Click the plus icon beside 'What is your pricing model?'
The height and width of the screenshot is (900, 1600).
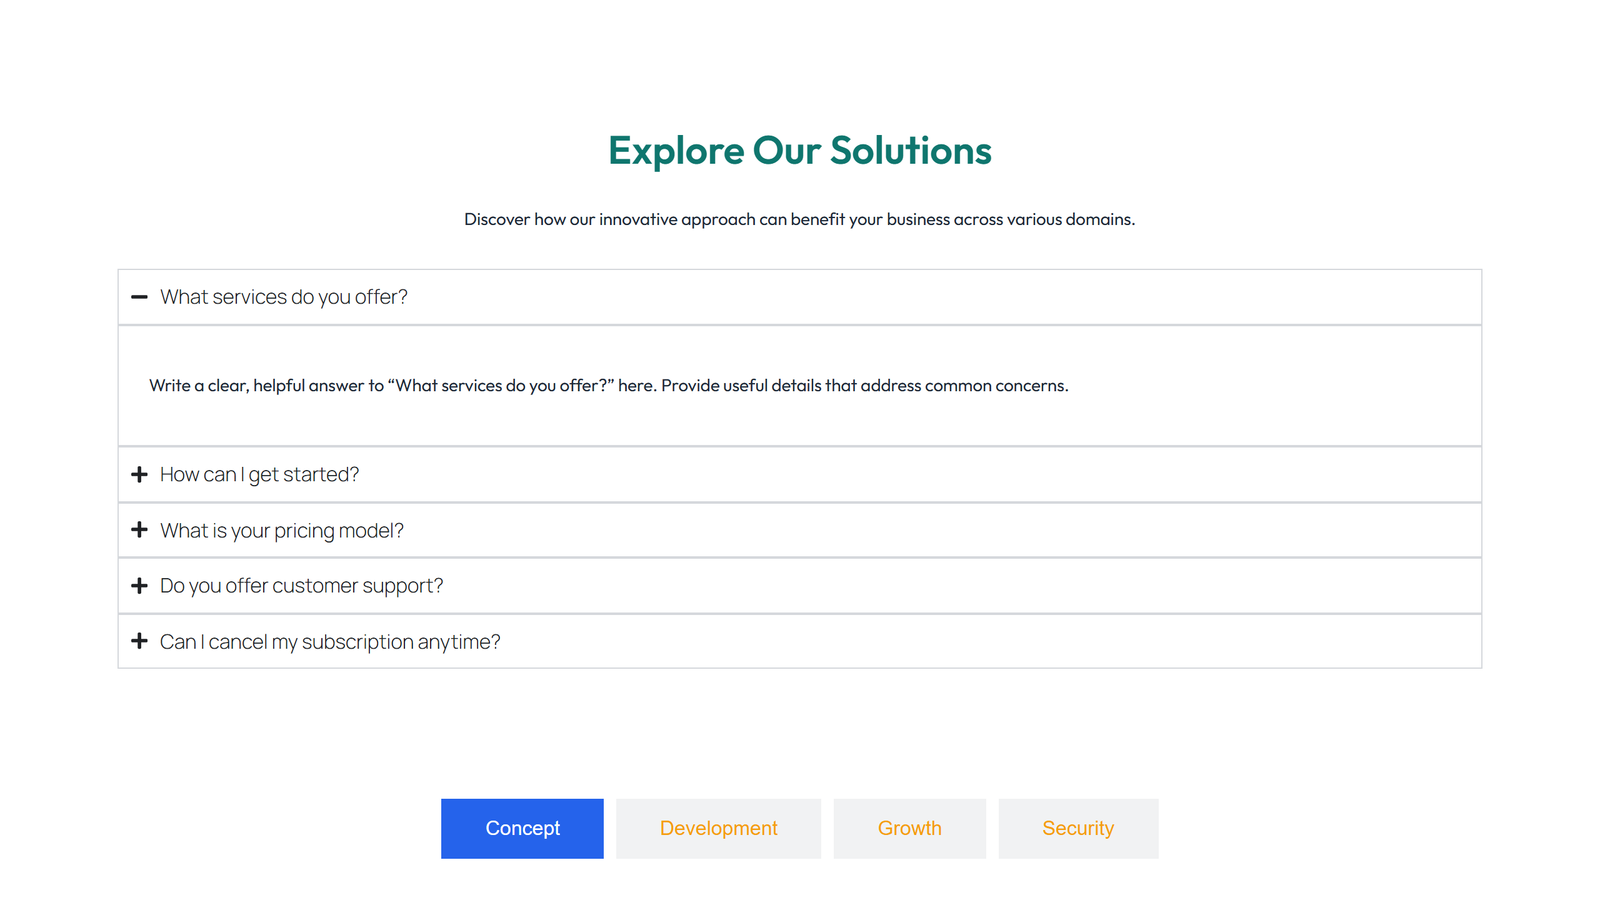click(x=140, y=530)
